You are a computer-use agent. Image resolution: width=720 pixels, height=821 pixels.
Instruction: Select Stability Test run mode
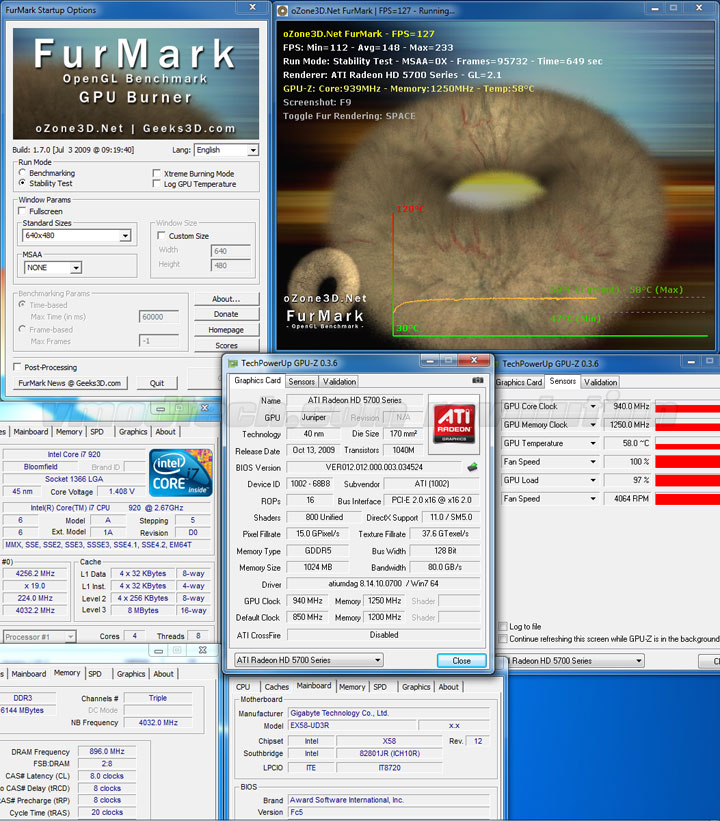pyautogui.click(x=22, y=183)
